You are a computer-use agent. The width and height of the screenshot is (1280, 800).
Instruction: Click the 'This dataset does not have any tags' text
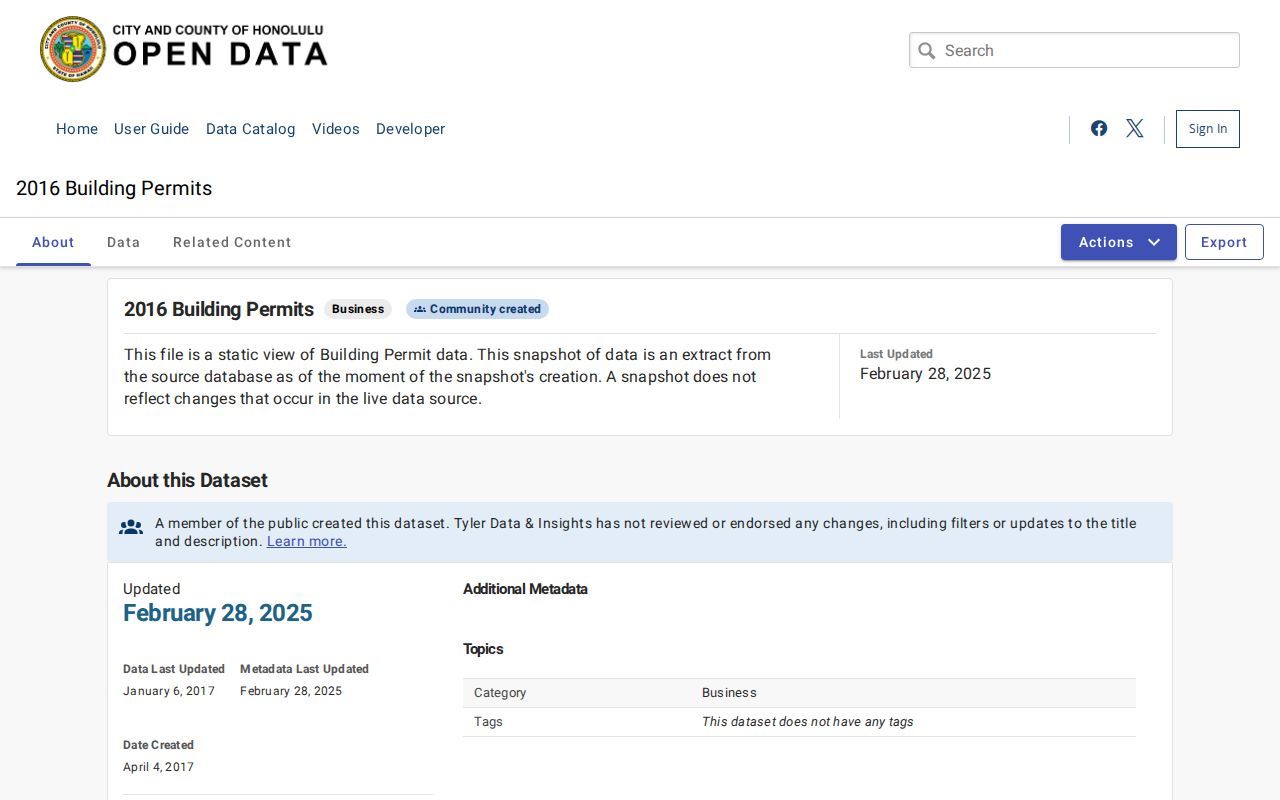coord(808,722)
